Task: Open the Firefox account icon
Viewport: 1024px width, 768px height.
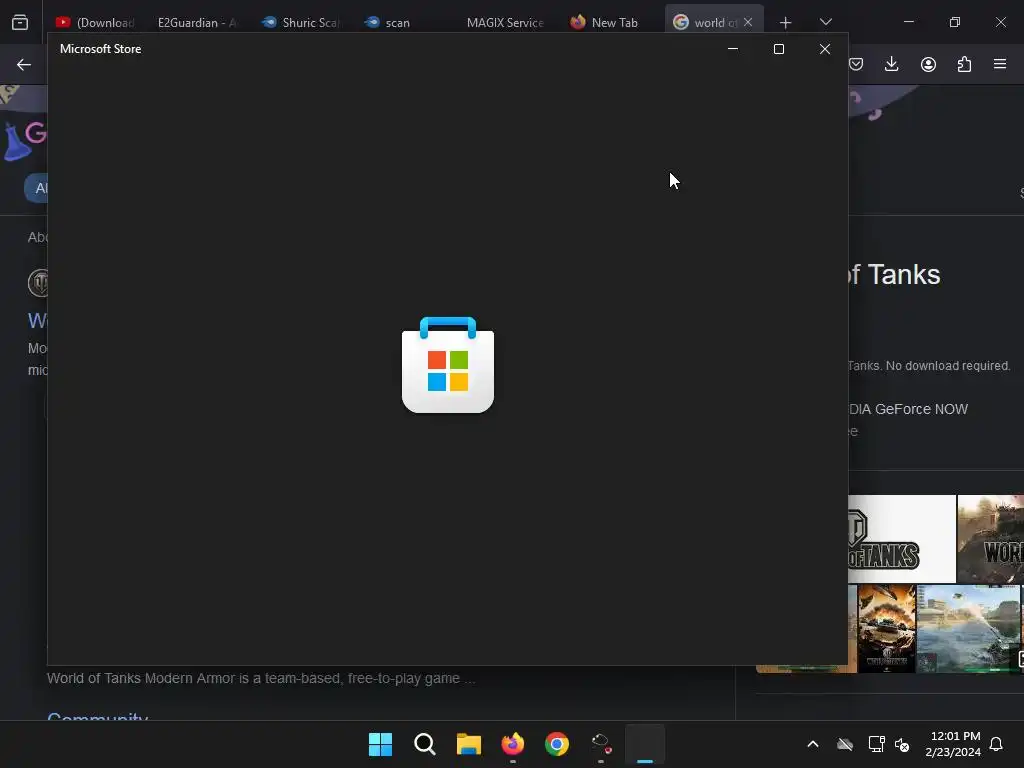Action: click(x=928, y=64)
